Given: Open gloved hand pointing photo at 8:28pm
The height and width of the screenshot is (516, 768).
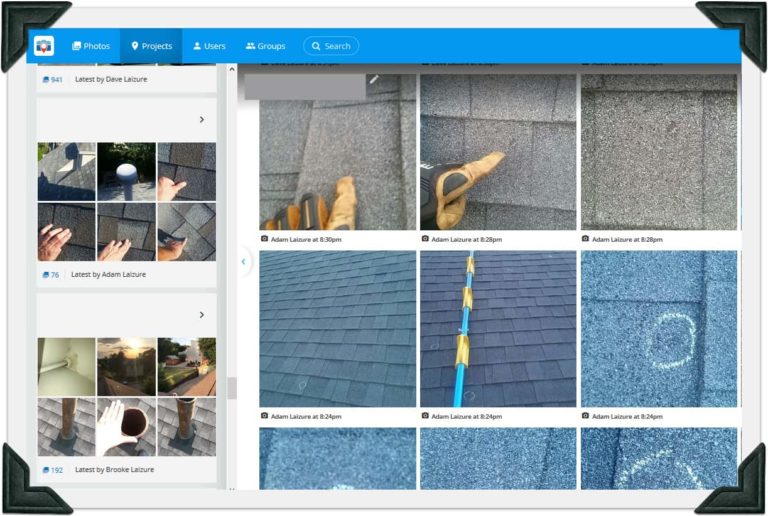Looking at the screenshot, I should click(x=498, y=152).
